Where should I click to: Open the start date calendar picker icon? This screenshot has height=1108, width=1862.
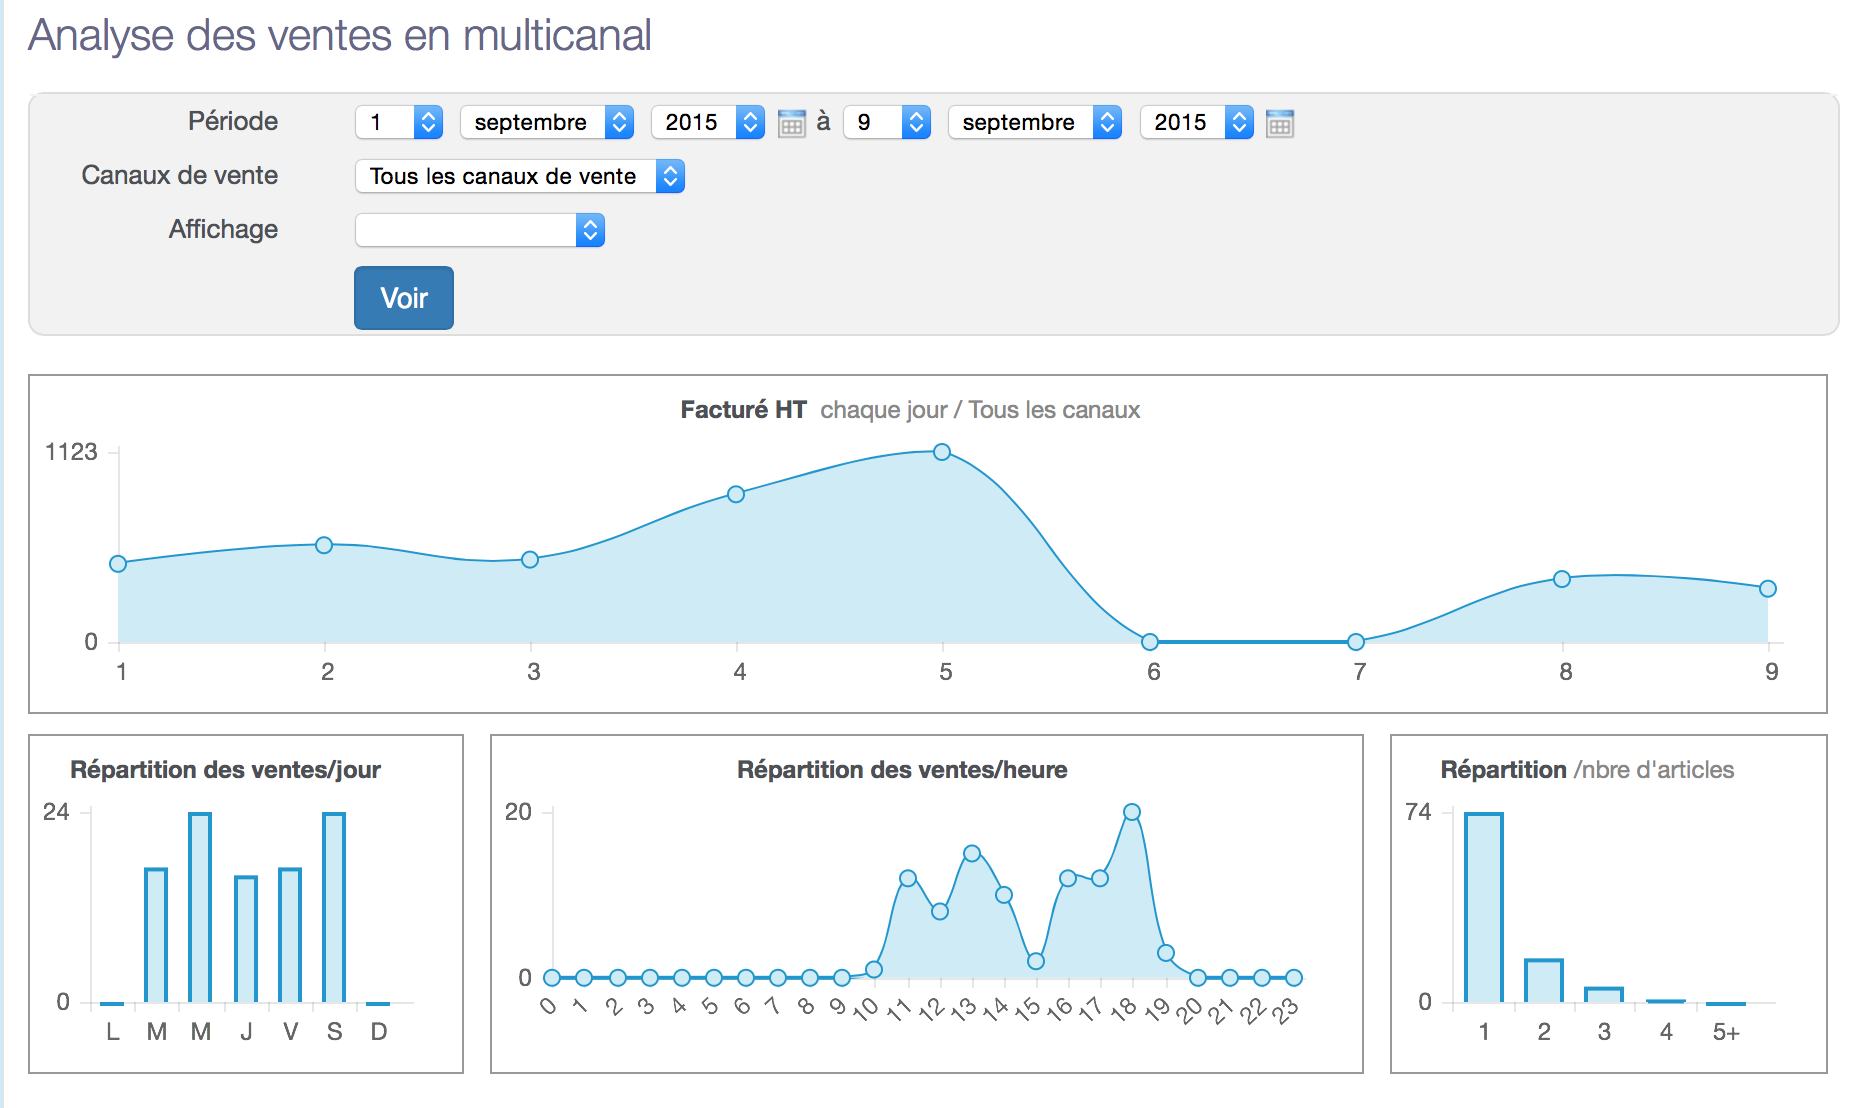click(791, 123)
